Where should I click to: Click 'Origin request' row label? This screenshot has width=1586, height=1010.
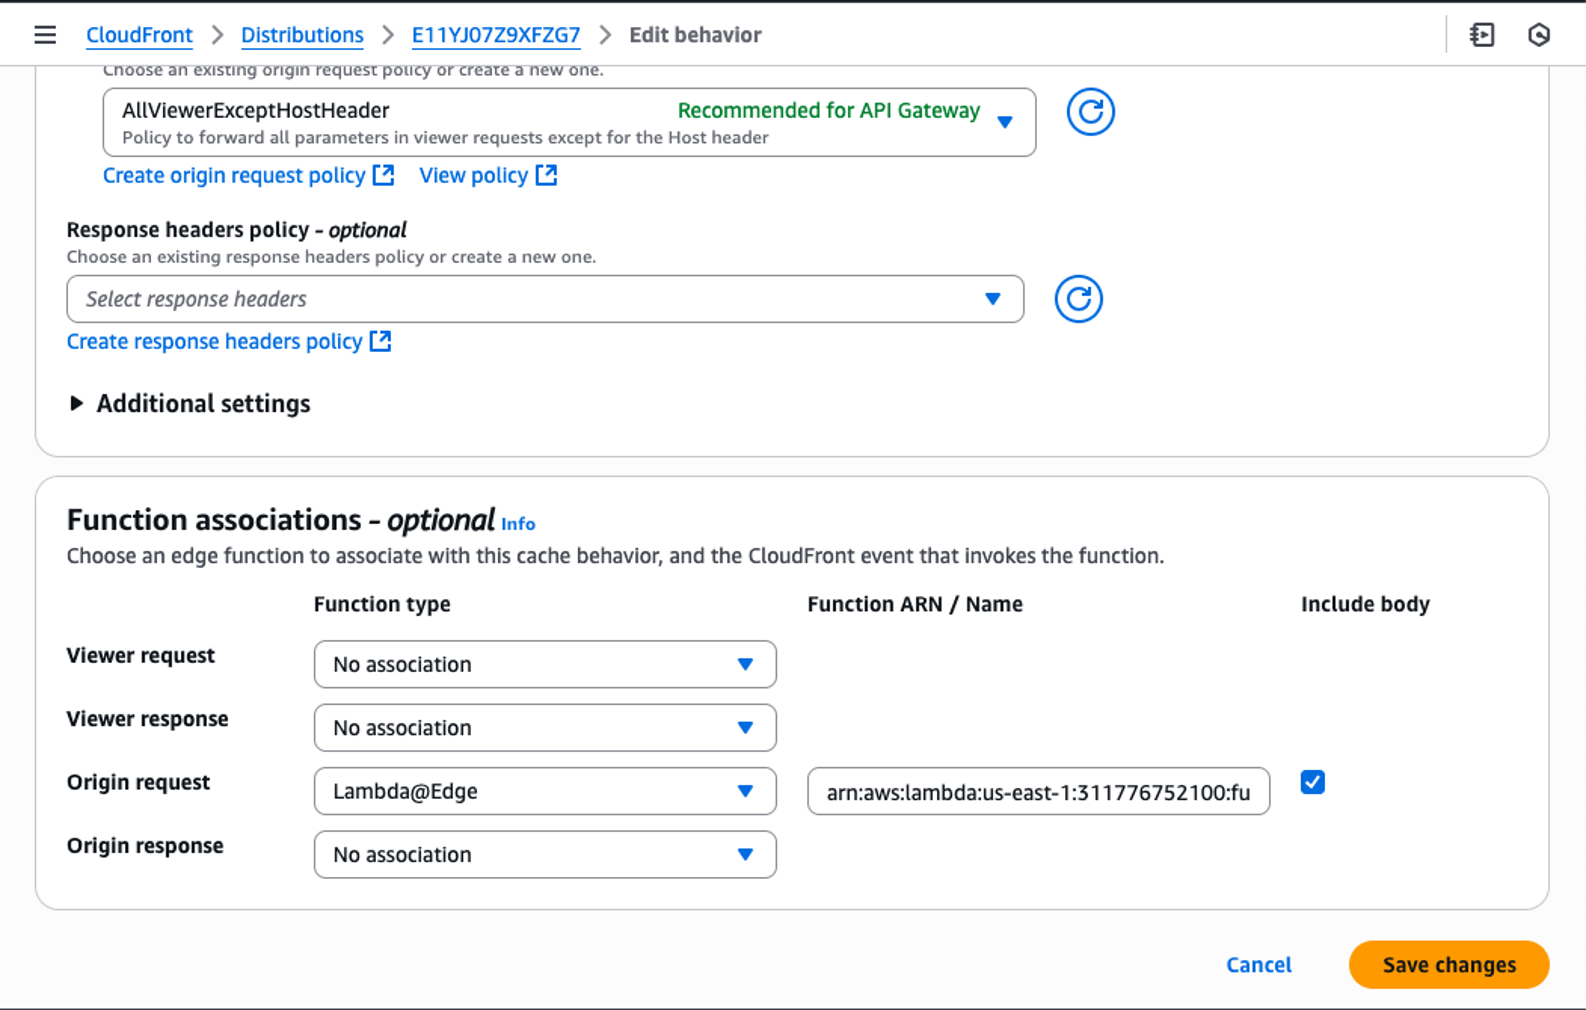[138, 782]
